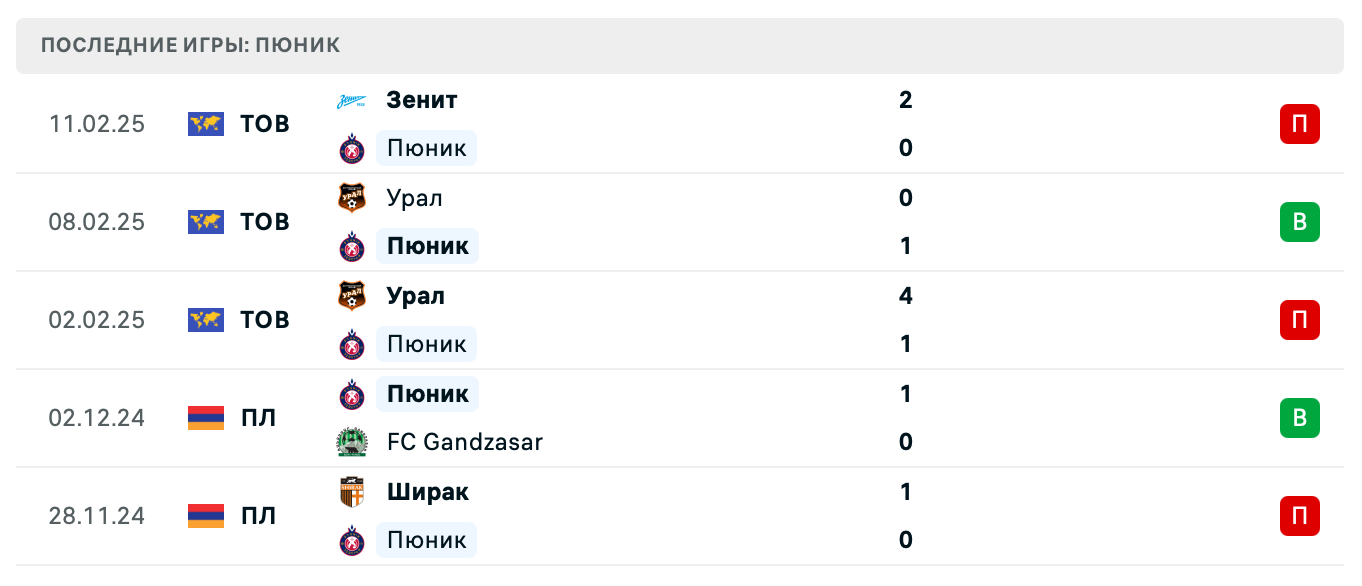Screen dimensions: 1362x586
Task: Click the Последние игры: Пюник header
Action: pyautogui.click(x=191, y=45)
